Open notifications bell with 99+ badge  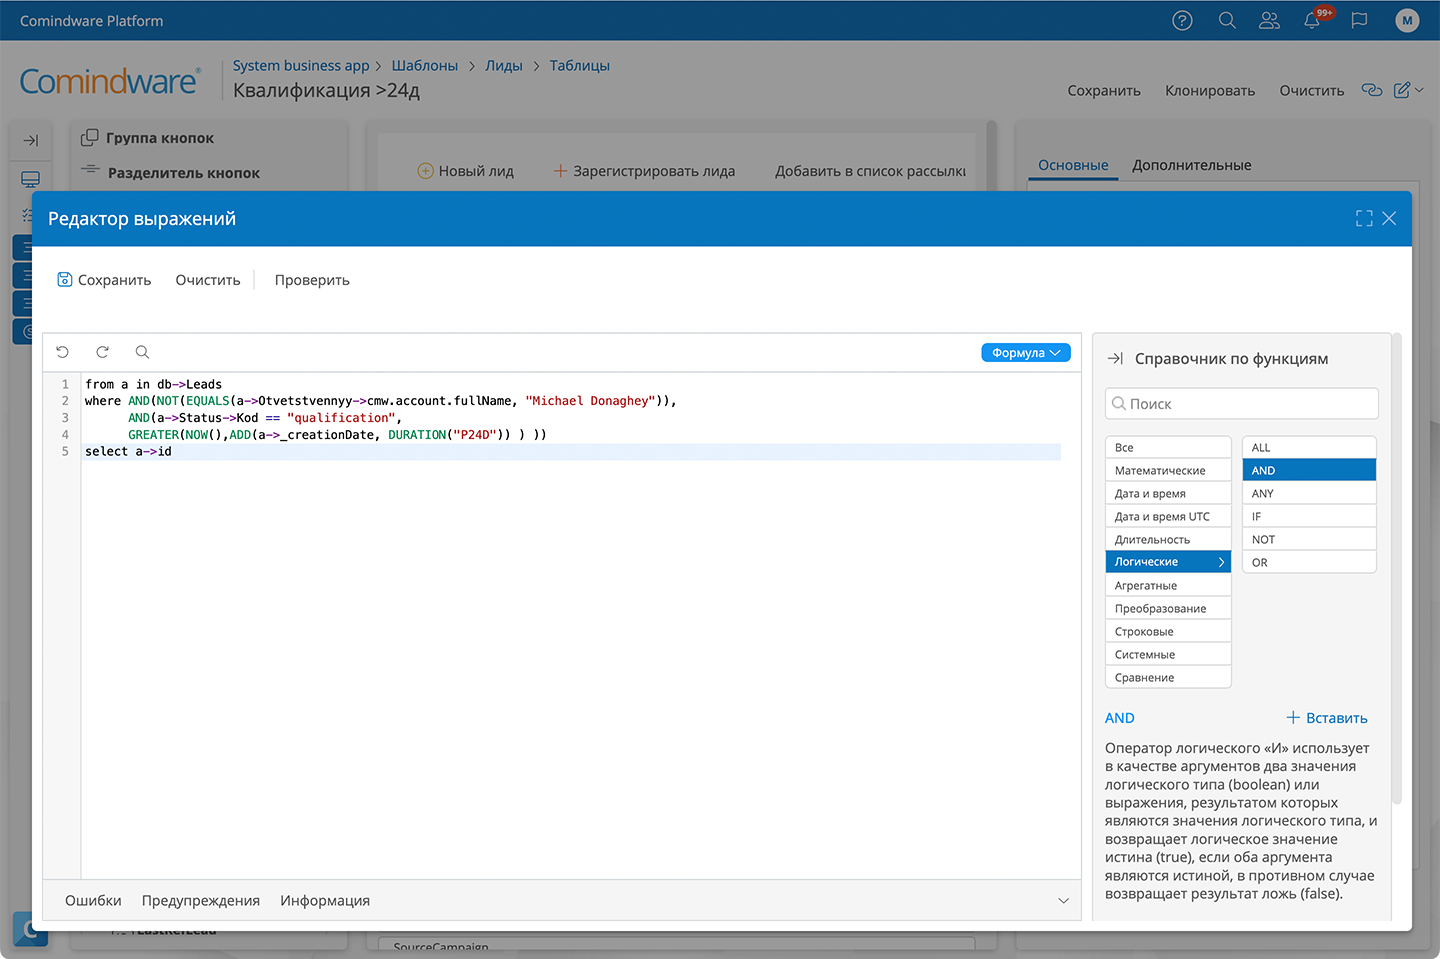[x=1313, y=20]
